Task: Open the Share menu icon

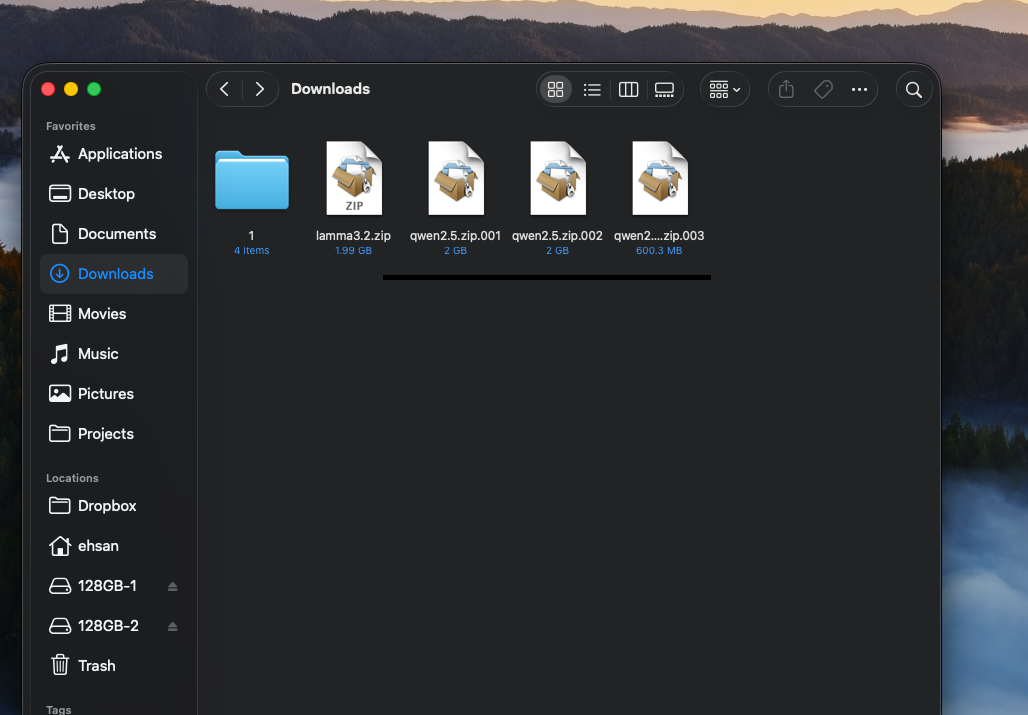Action: 786,89
